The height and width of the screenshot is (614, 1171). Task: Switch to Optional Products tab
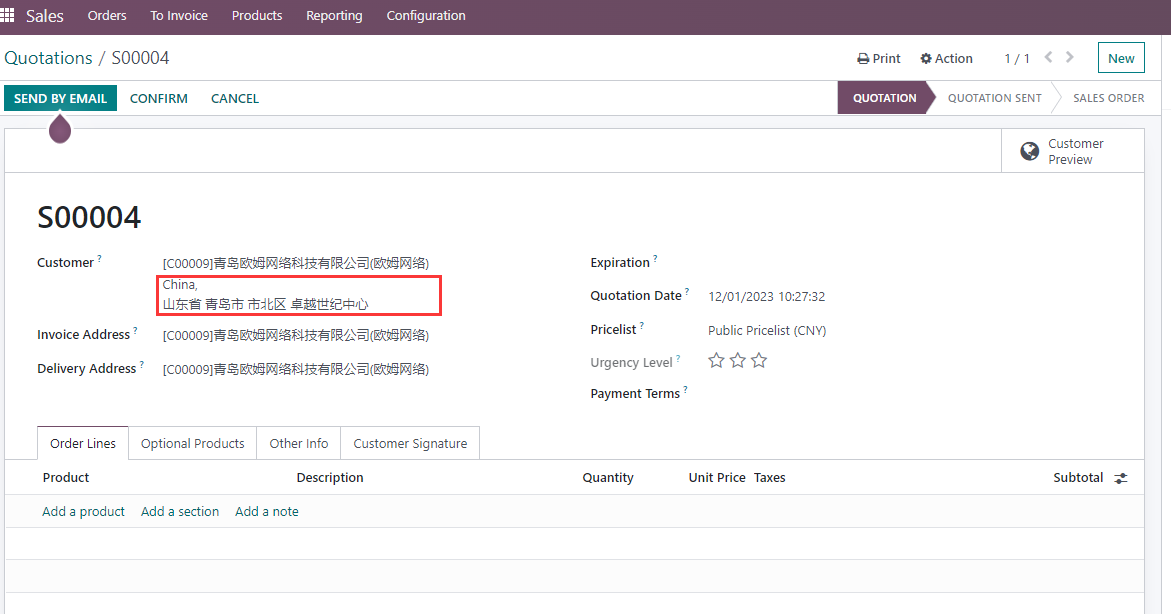point(193,444)
